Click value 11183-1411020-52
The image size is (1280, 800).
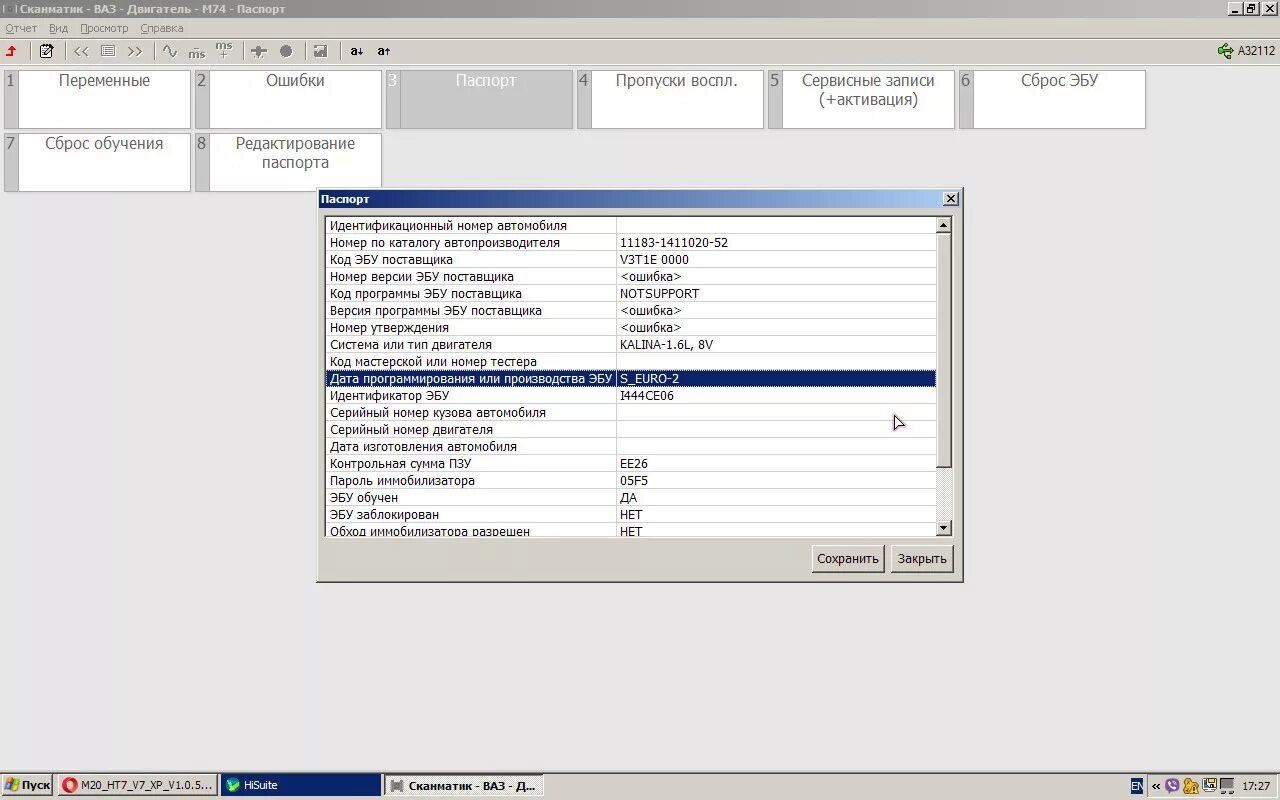[x=674, y=243]
